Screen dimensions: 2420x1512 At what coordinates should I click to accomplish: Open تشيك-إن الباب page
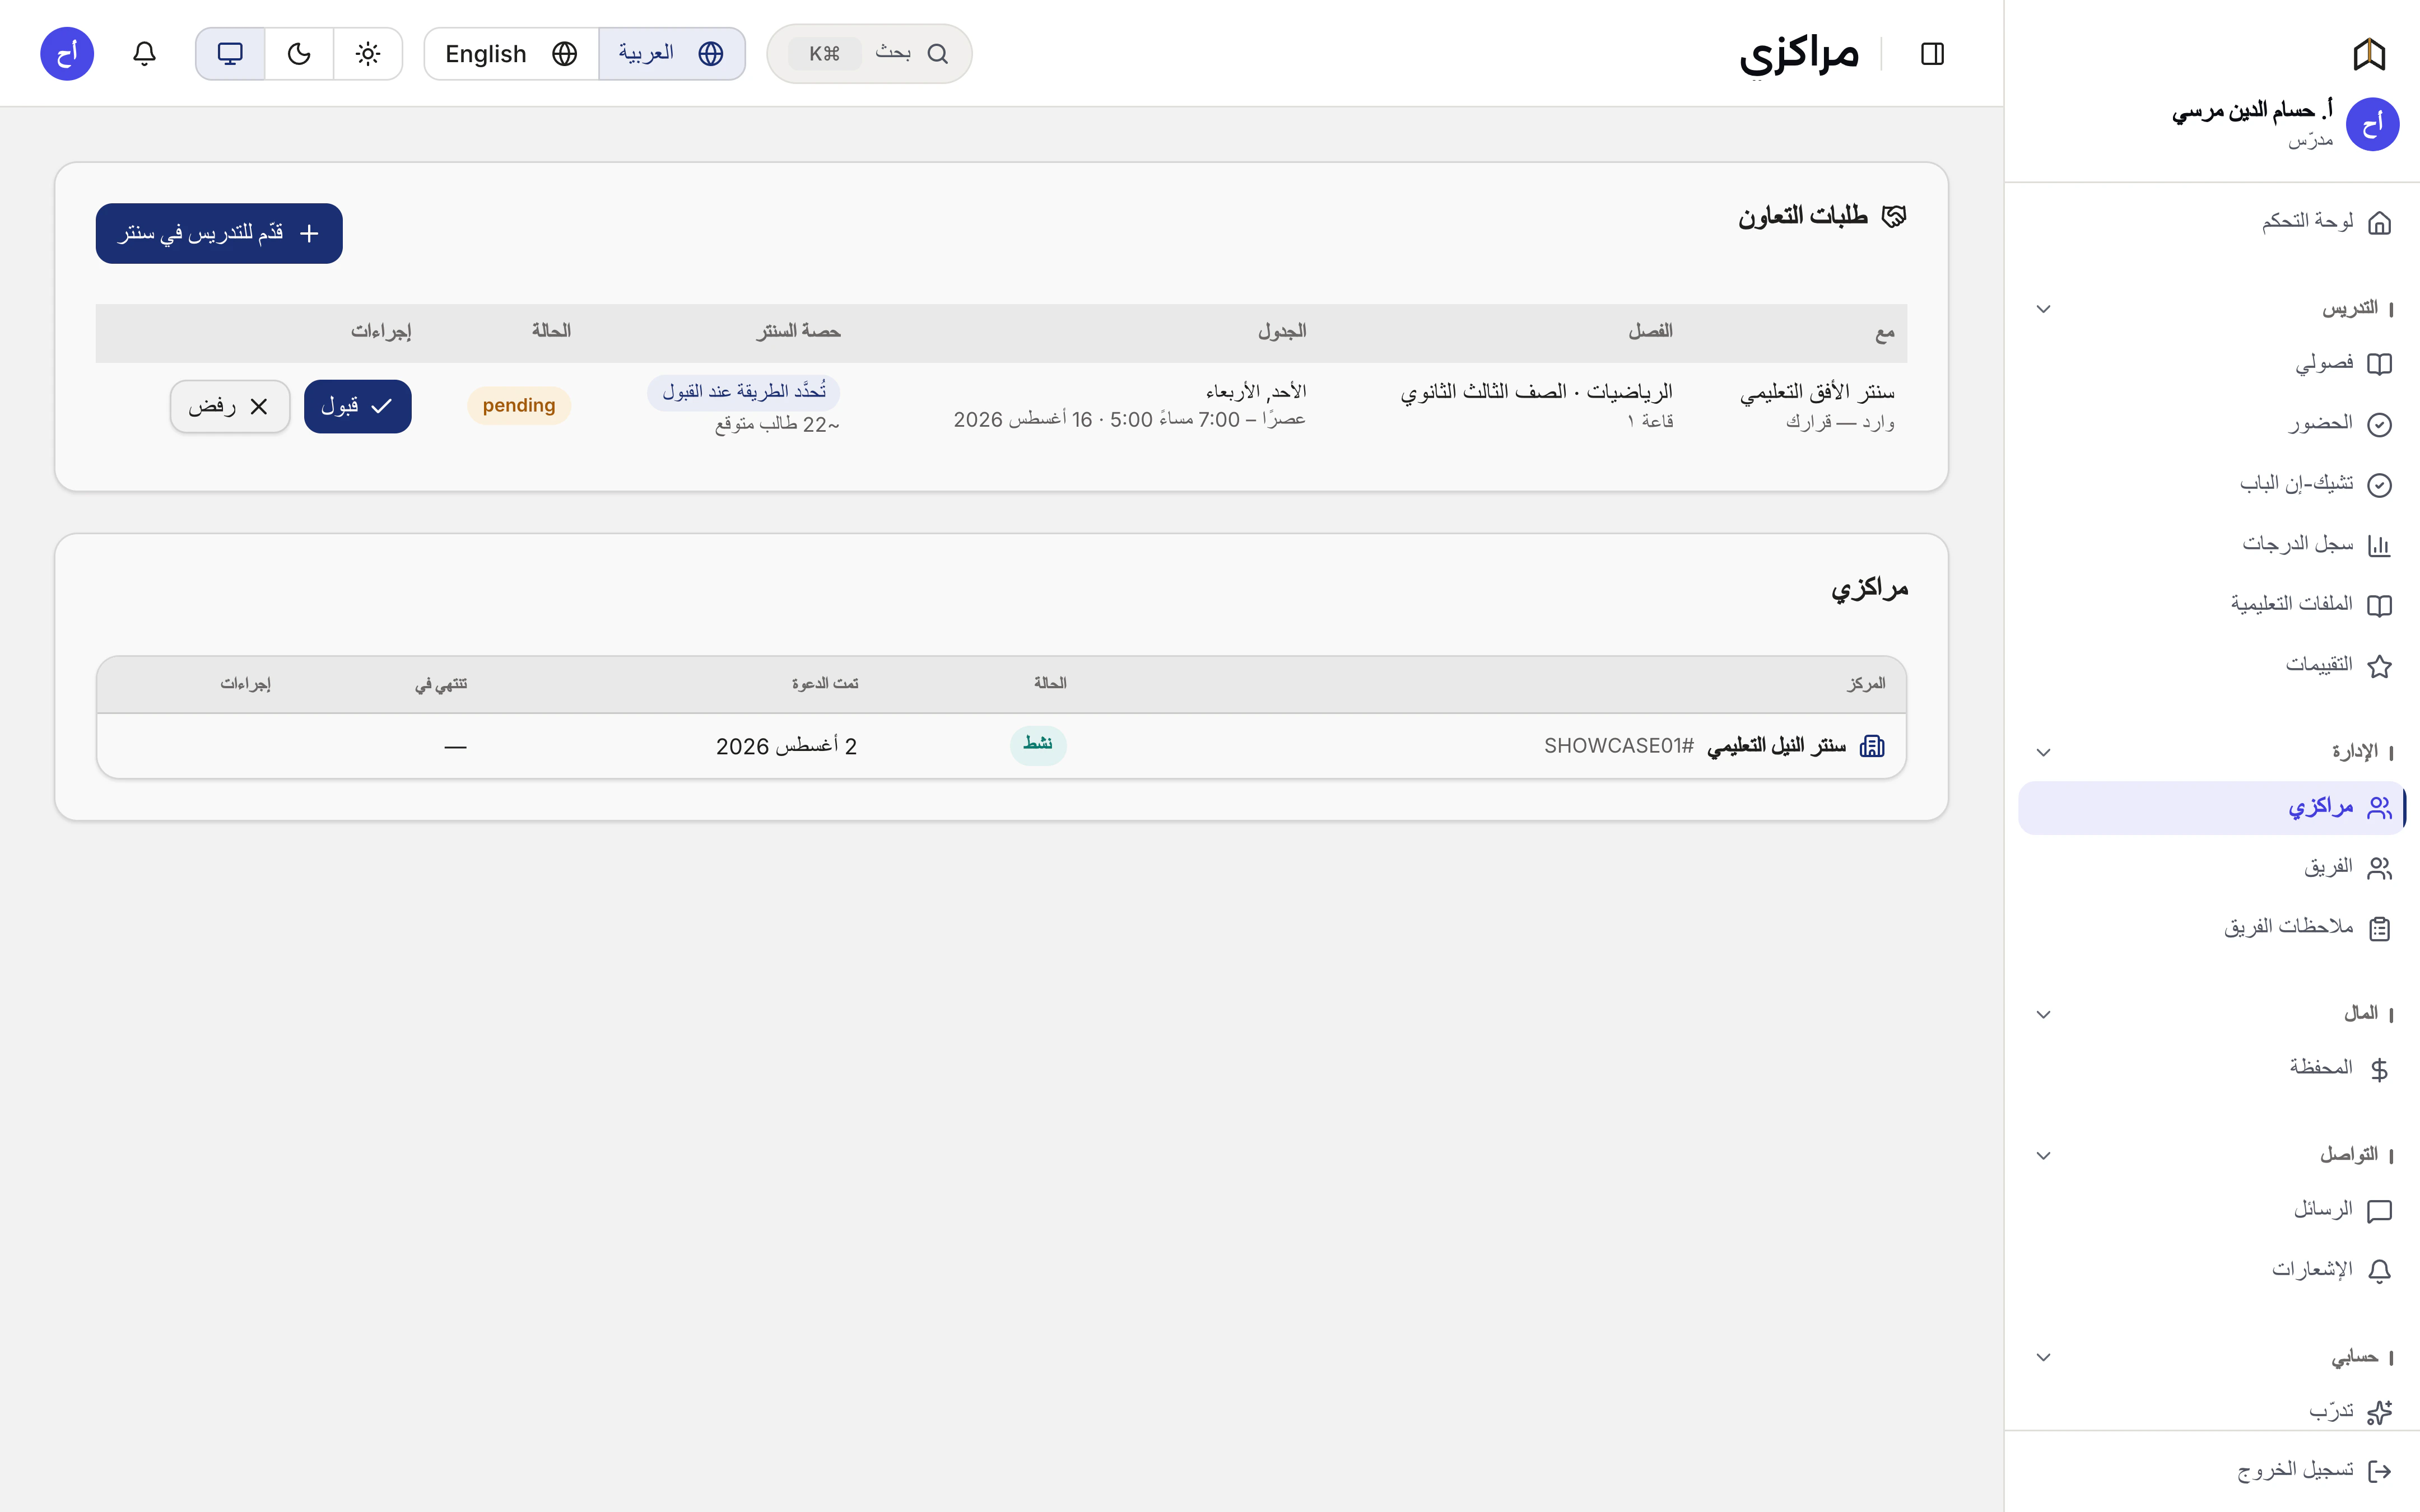click(2212, 485)
